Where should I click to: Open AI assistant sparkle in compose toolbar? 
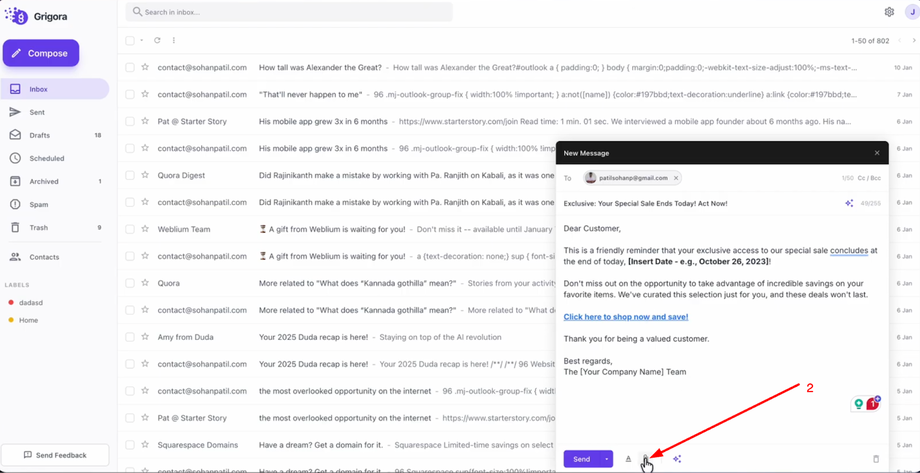point(677,459)
